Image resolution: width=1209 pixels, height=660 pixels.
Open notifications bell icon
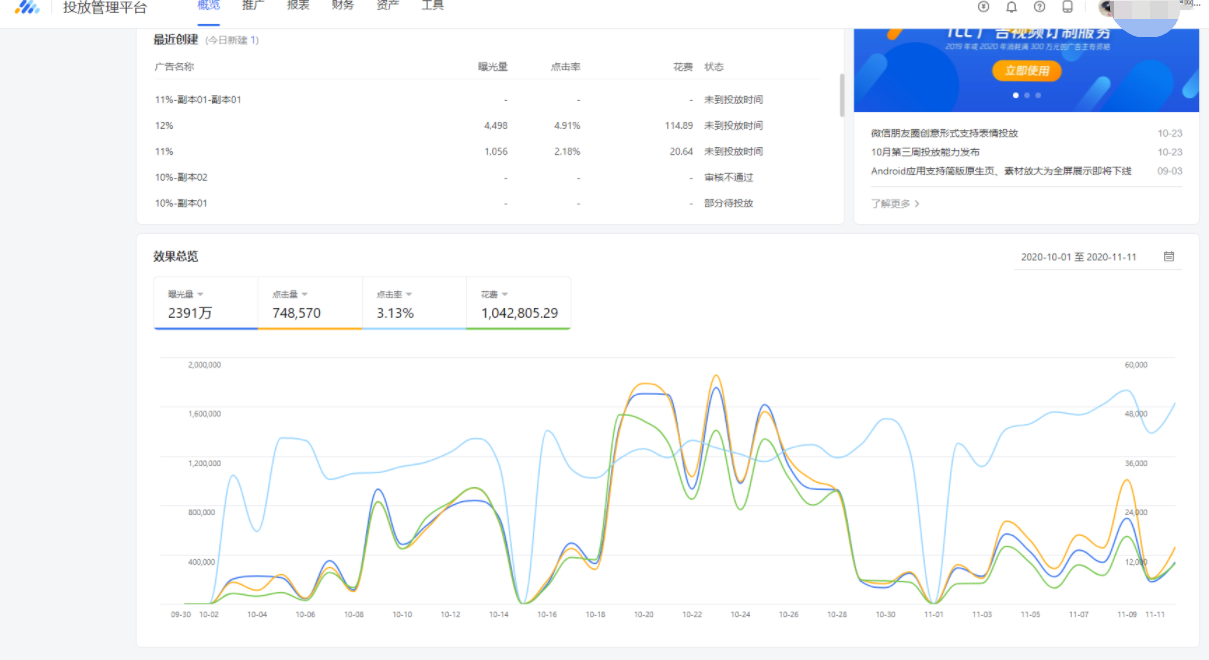click(x=1011, y=7)
